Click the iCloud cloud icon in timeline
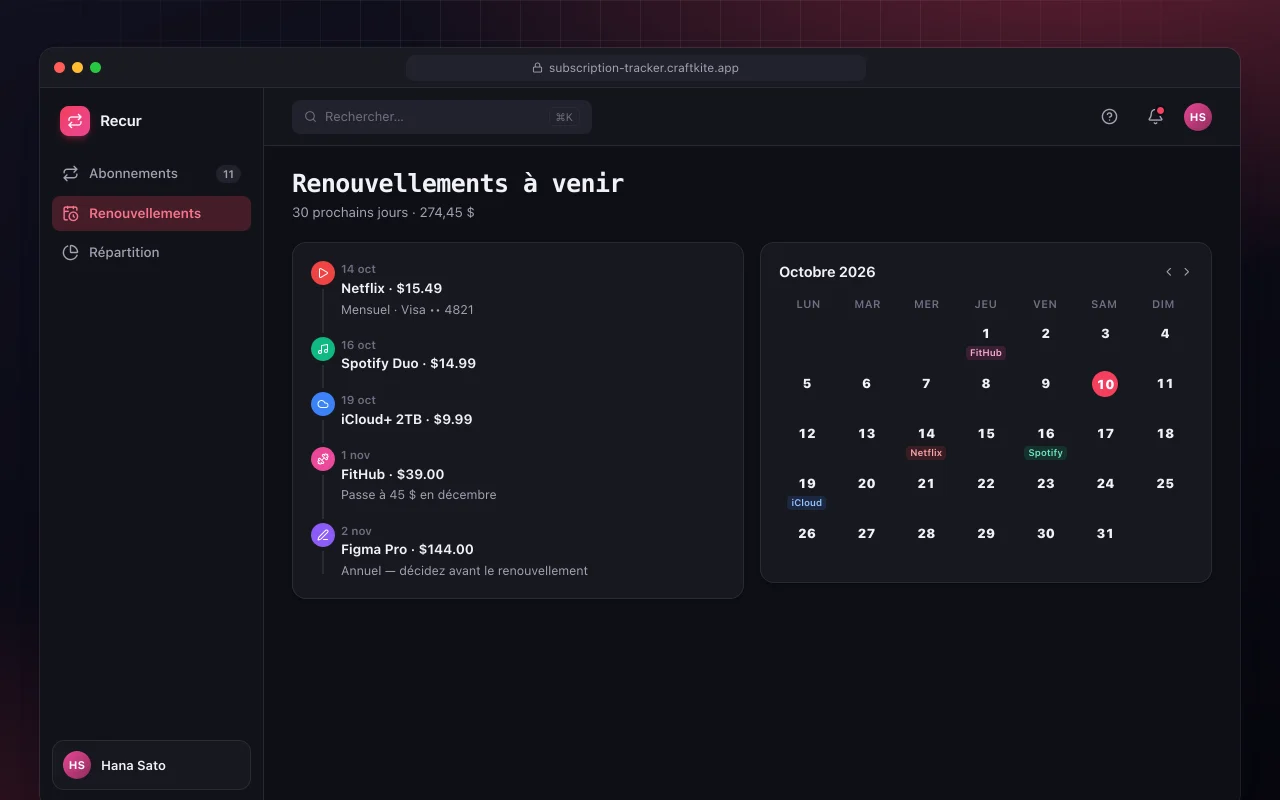Screen dimensions: 1280x800 coord(323,404)
